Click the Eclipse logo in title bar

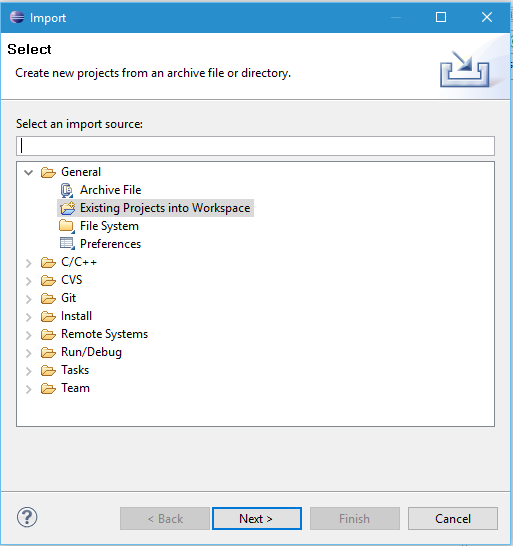coord(17,17)
